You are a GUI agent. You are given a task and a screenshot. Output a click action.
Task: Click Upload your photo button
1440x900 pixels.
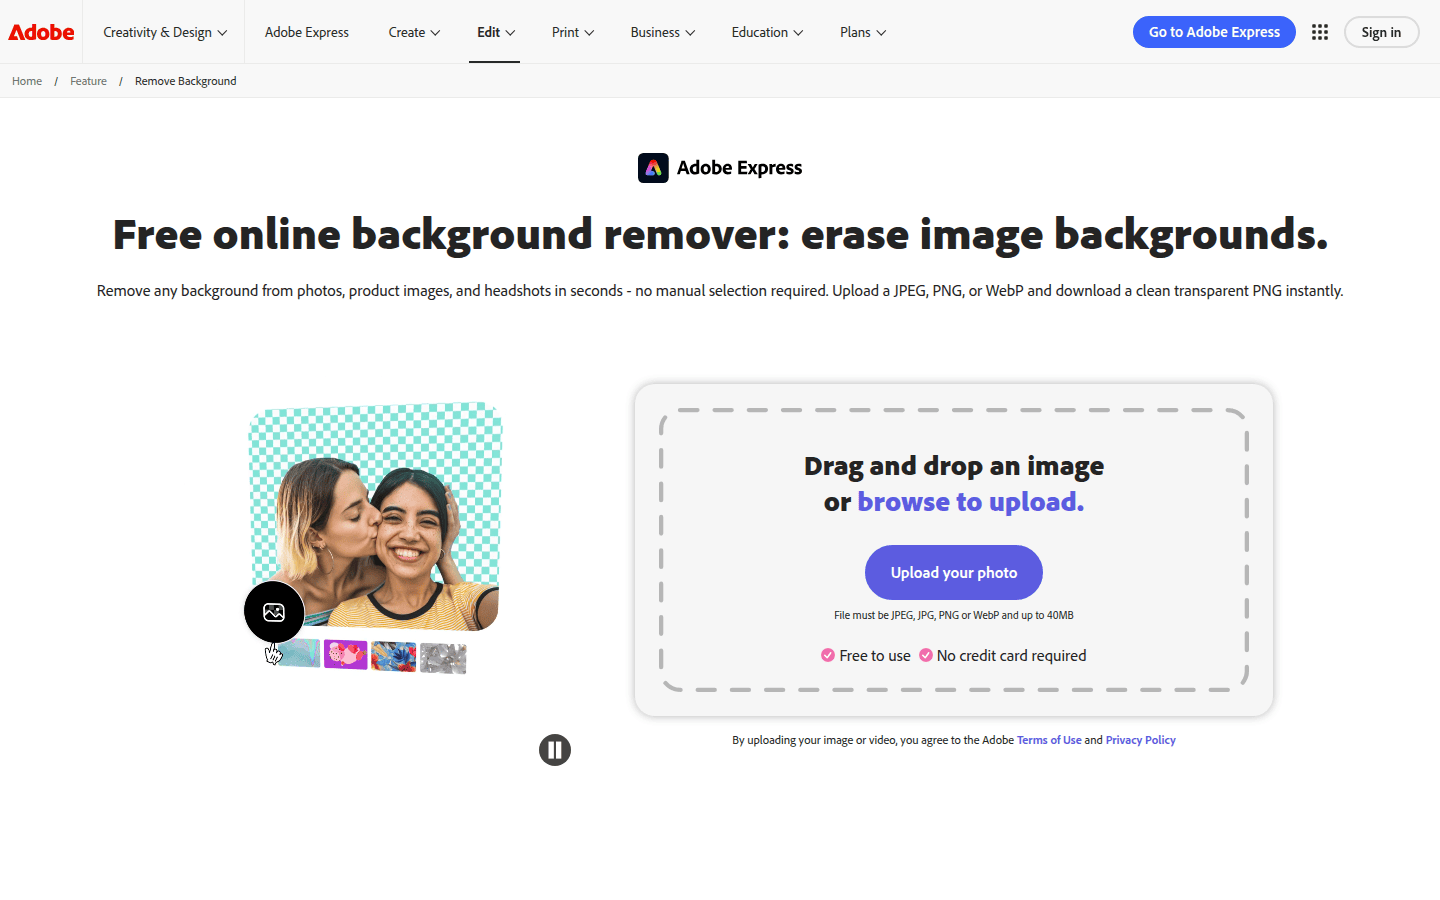click(x=954, y=572)
